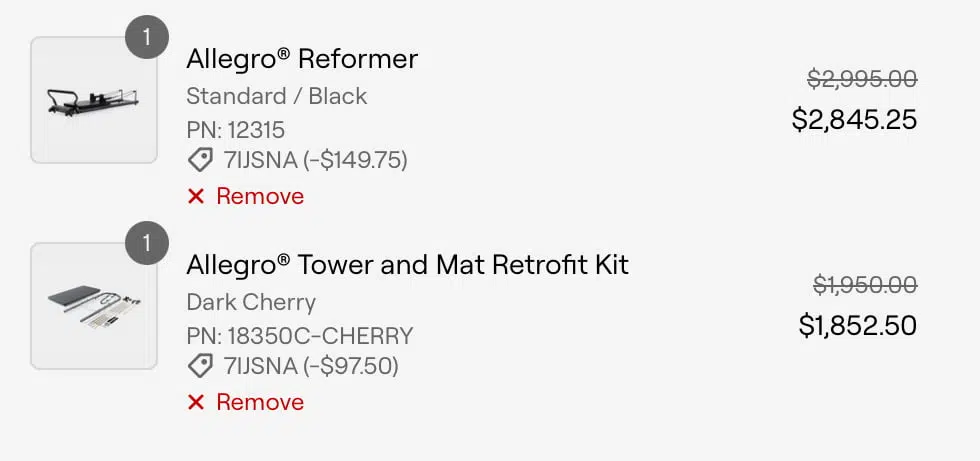Click the struck-through price $1,950.00

(x=865, y=285)
